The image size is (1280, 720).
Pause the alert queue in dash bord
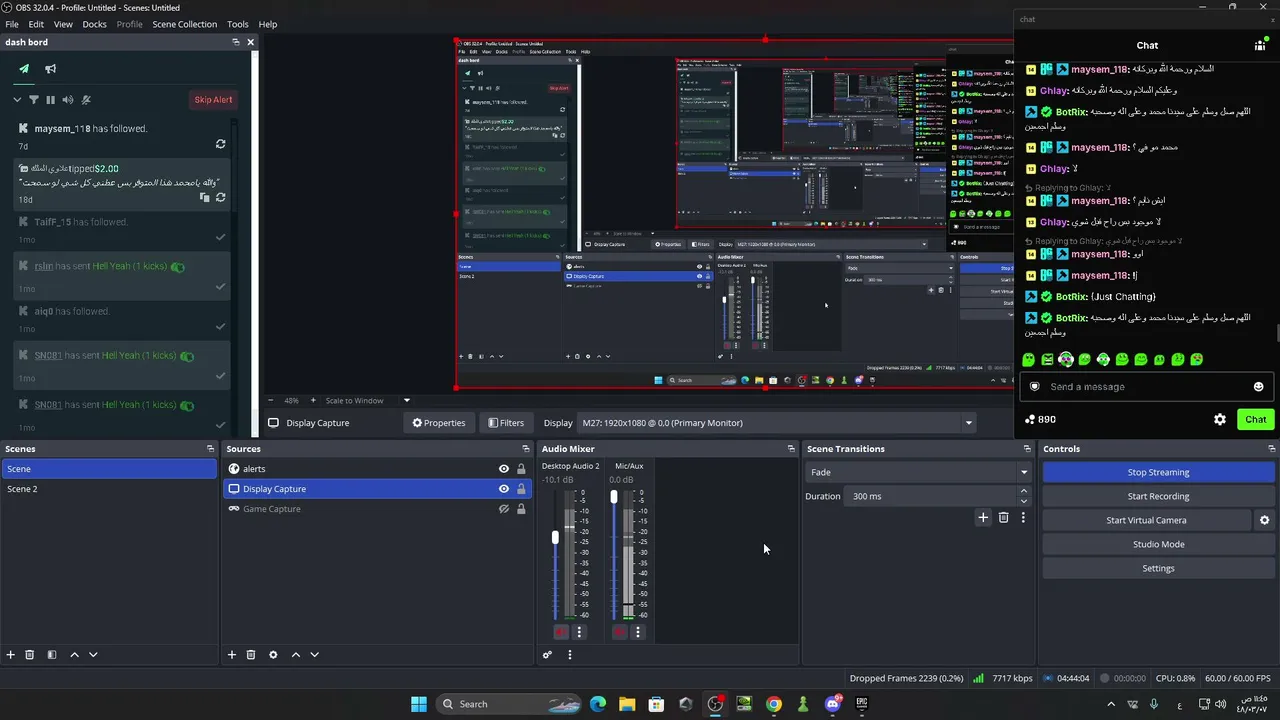(50, 100)
